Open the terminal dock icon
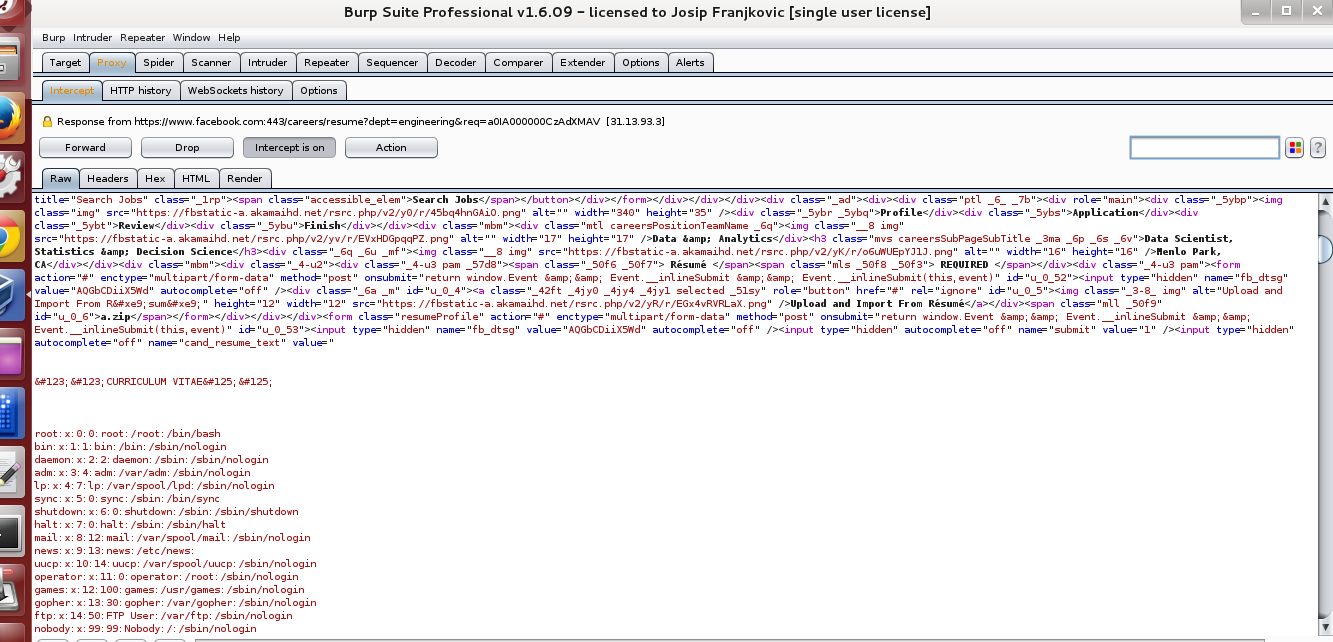 10,532
